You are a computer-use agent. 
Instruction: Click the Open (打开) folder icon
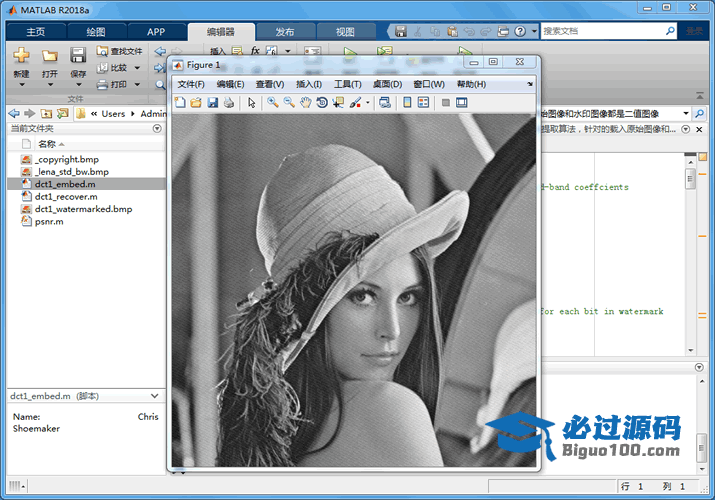(50, 56)
